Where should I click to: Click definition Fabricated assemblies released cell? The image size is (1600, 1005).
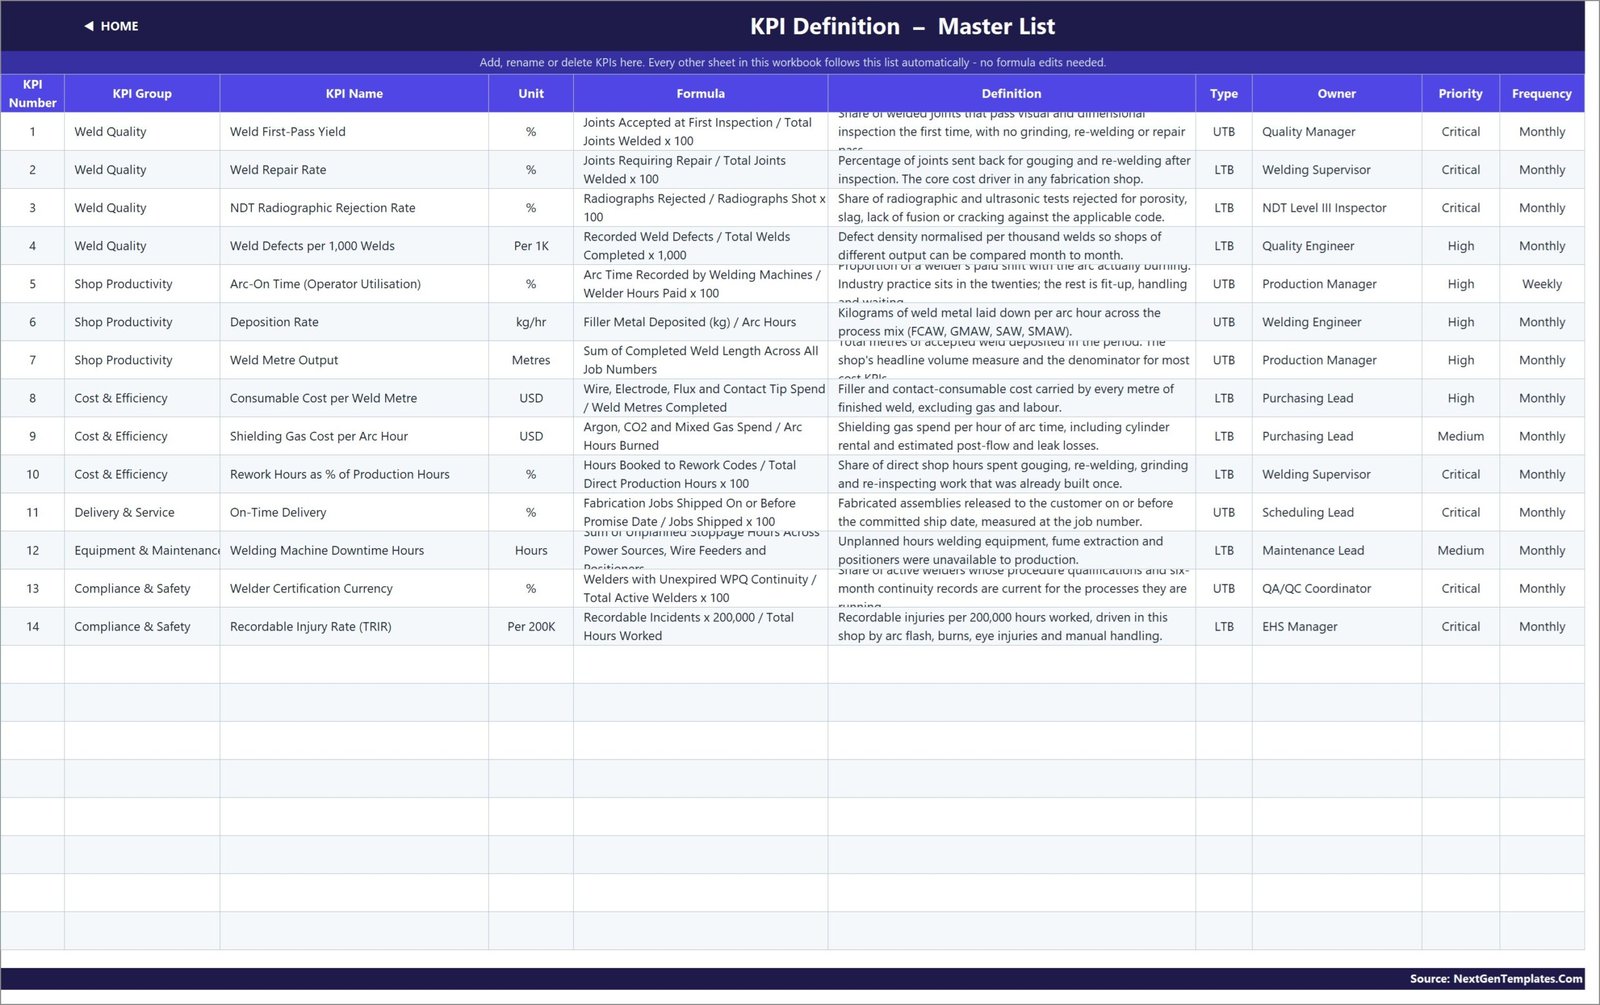click(1011, 512)
